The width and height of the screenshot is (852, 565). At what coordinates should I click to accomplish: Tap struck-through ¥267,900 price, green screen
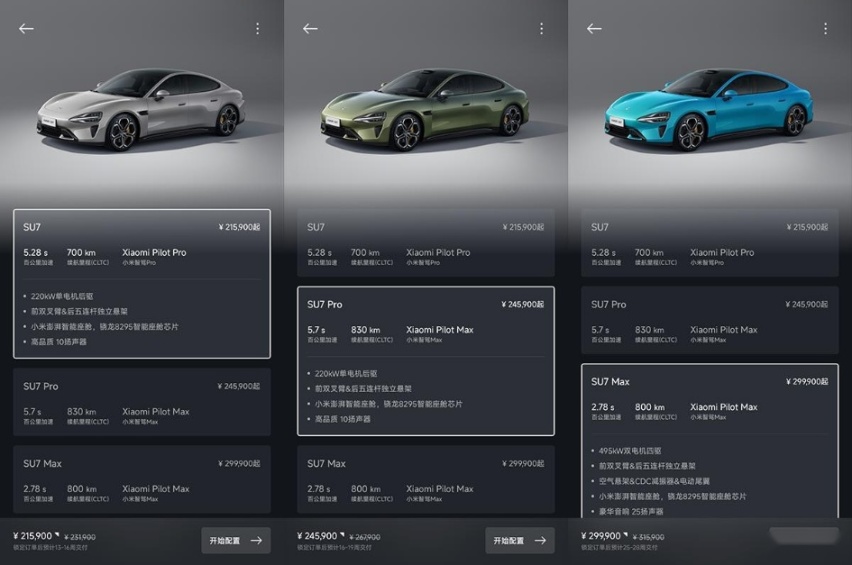click(365, 537)
